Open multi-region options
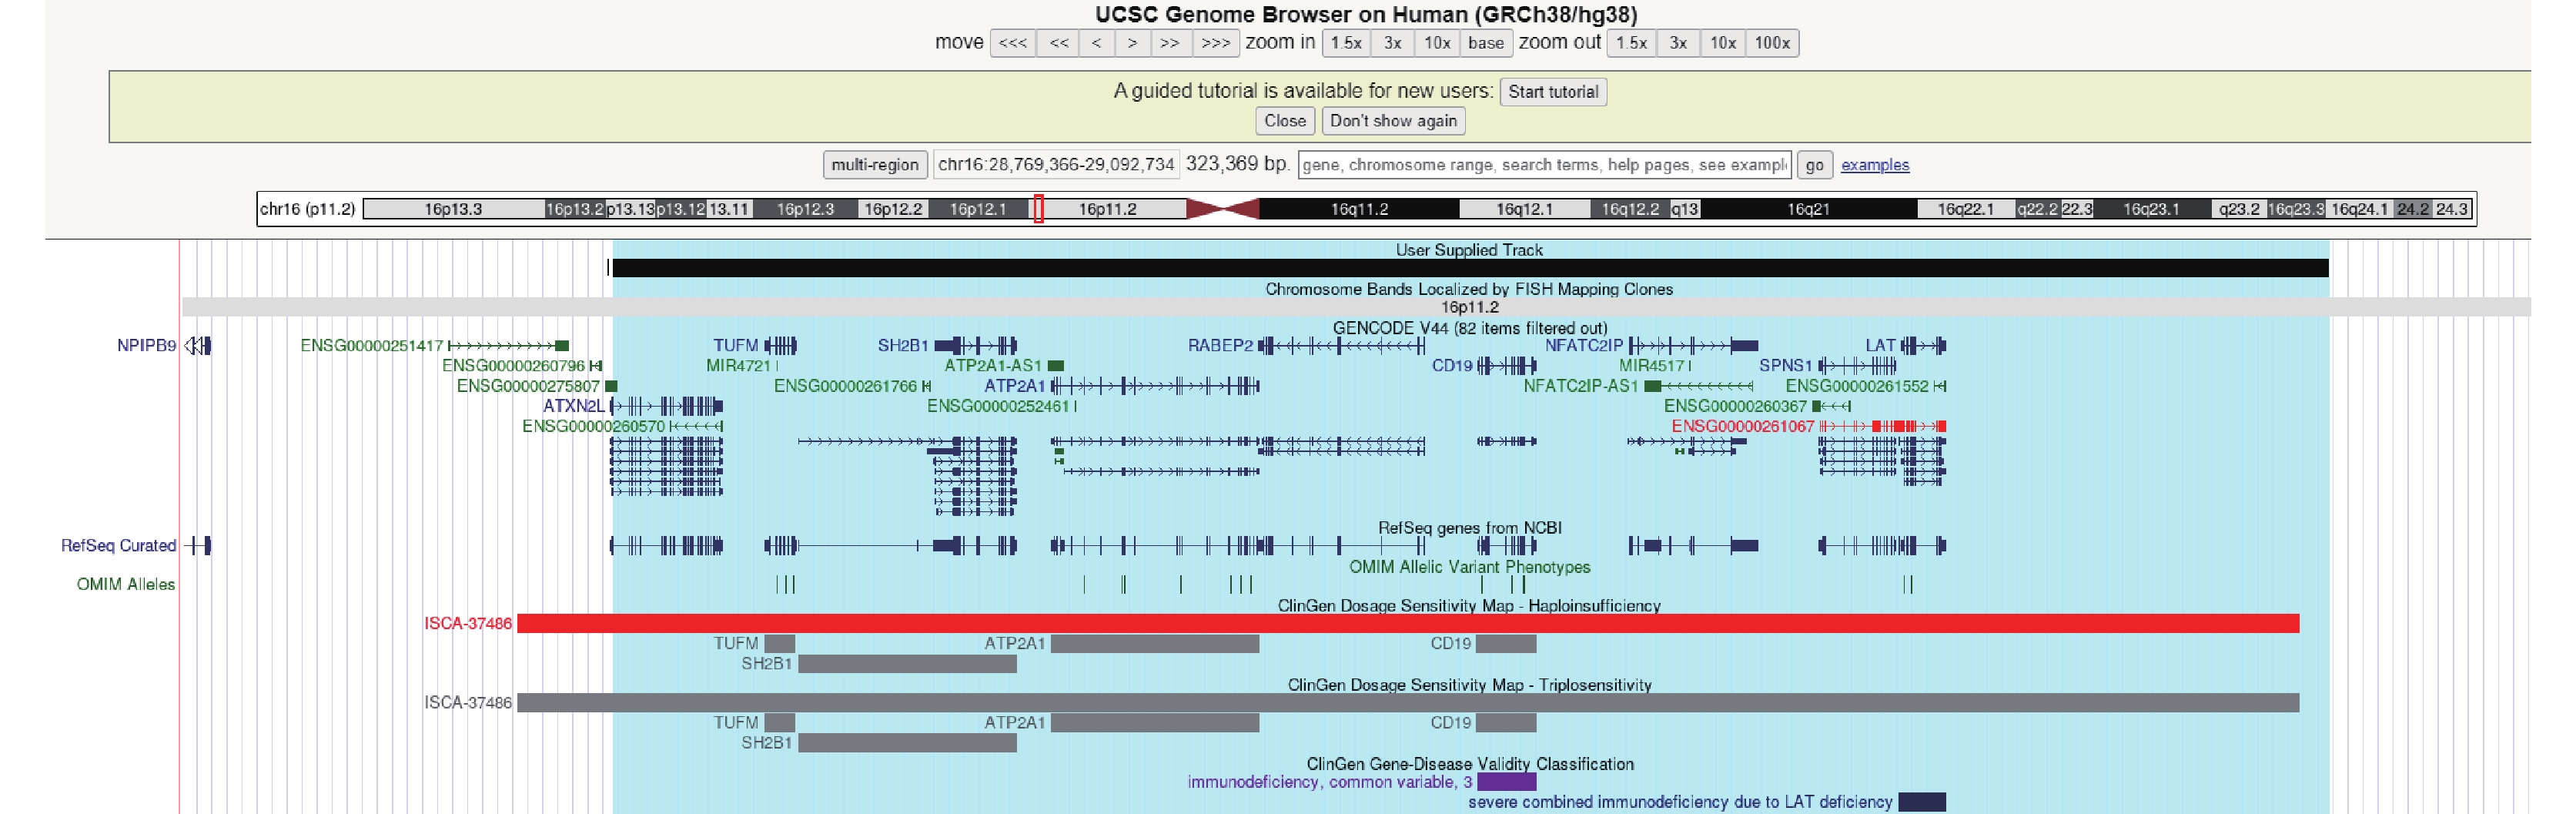Image resolution: width=2576 pixels, height=814 pixels. pyautogui.click(x=875, y=165)
